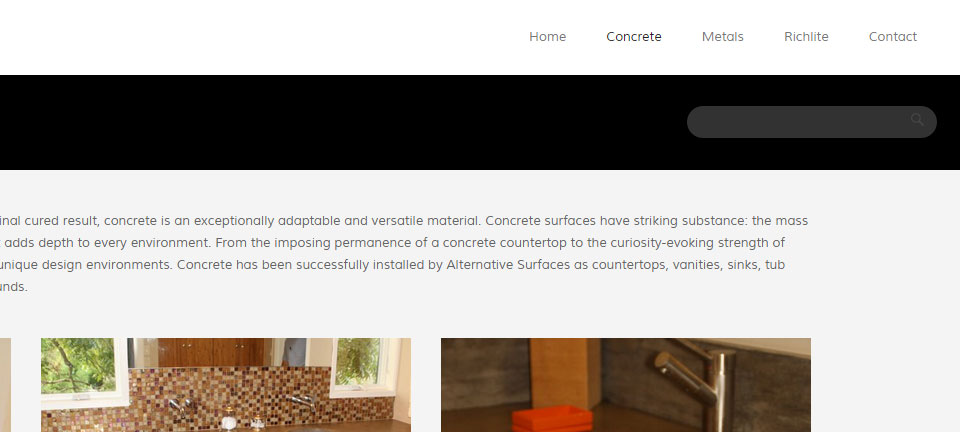Open the Richlite navigation link
The image size is (960, 432).
[x=806, y=37]
